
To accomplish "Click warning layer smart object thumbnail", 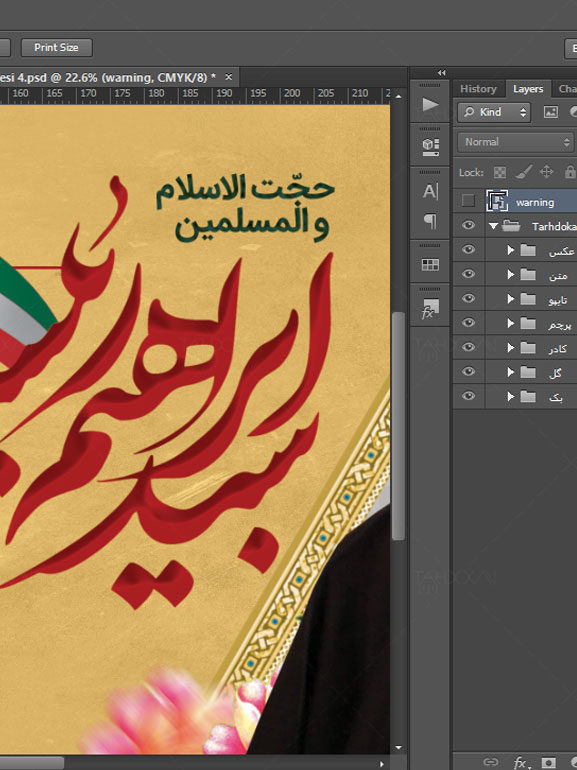I will click(x=497, y=201).
